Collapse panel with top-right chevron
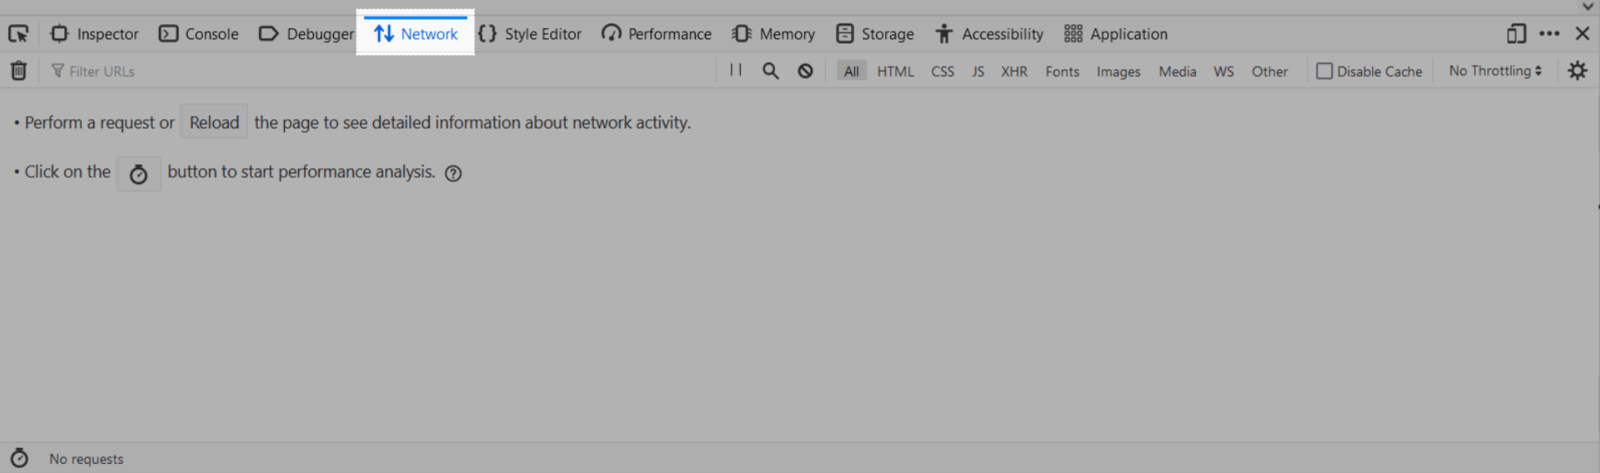1600x473 pixels. click(x=1587, y=7)
